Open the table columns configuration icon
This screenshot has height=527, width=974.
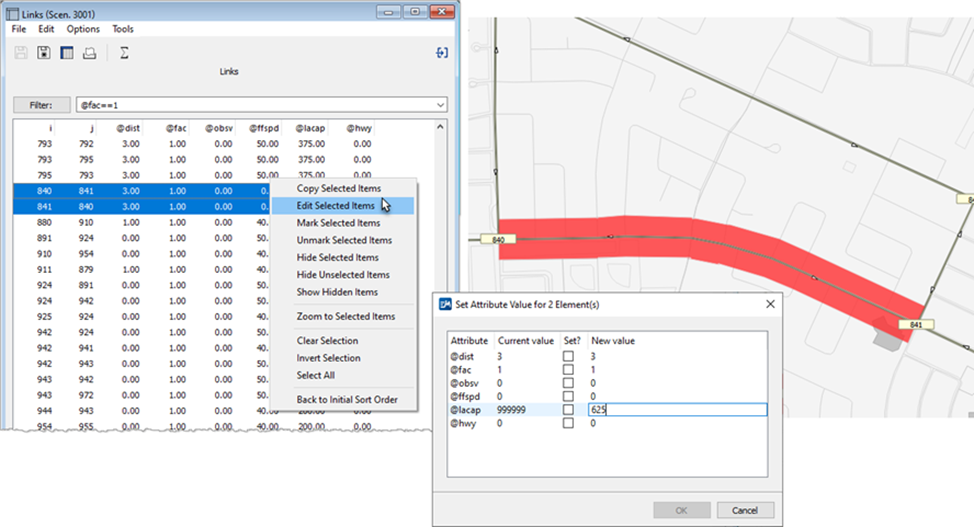pyautogui.click(x=66, y=53)
